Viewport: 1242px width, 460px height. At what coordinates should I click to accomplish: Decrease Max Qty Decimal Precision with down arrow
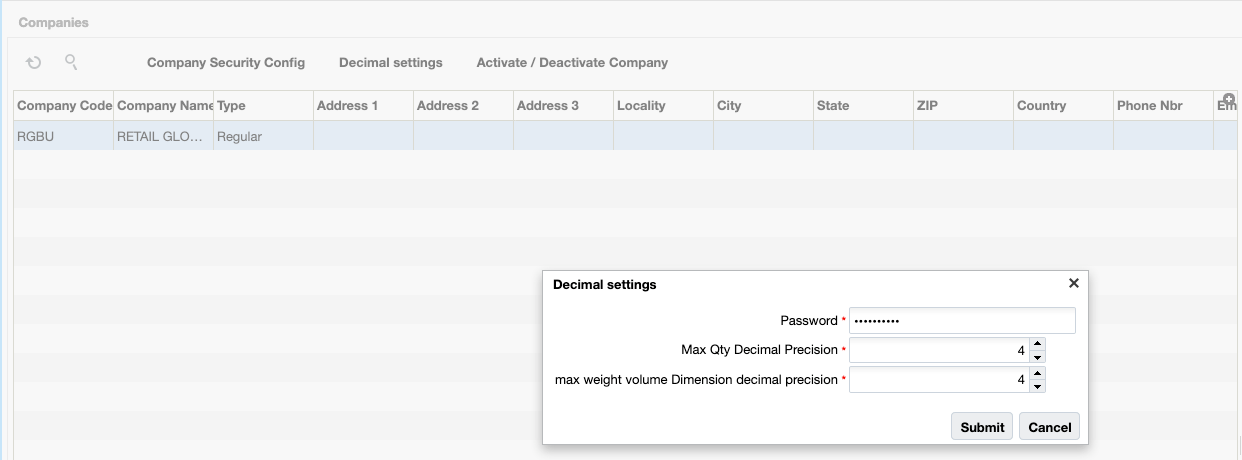point(1037,356)
